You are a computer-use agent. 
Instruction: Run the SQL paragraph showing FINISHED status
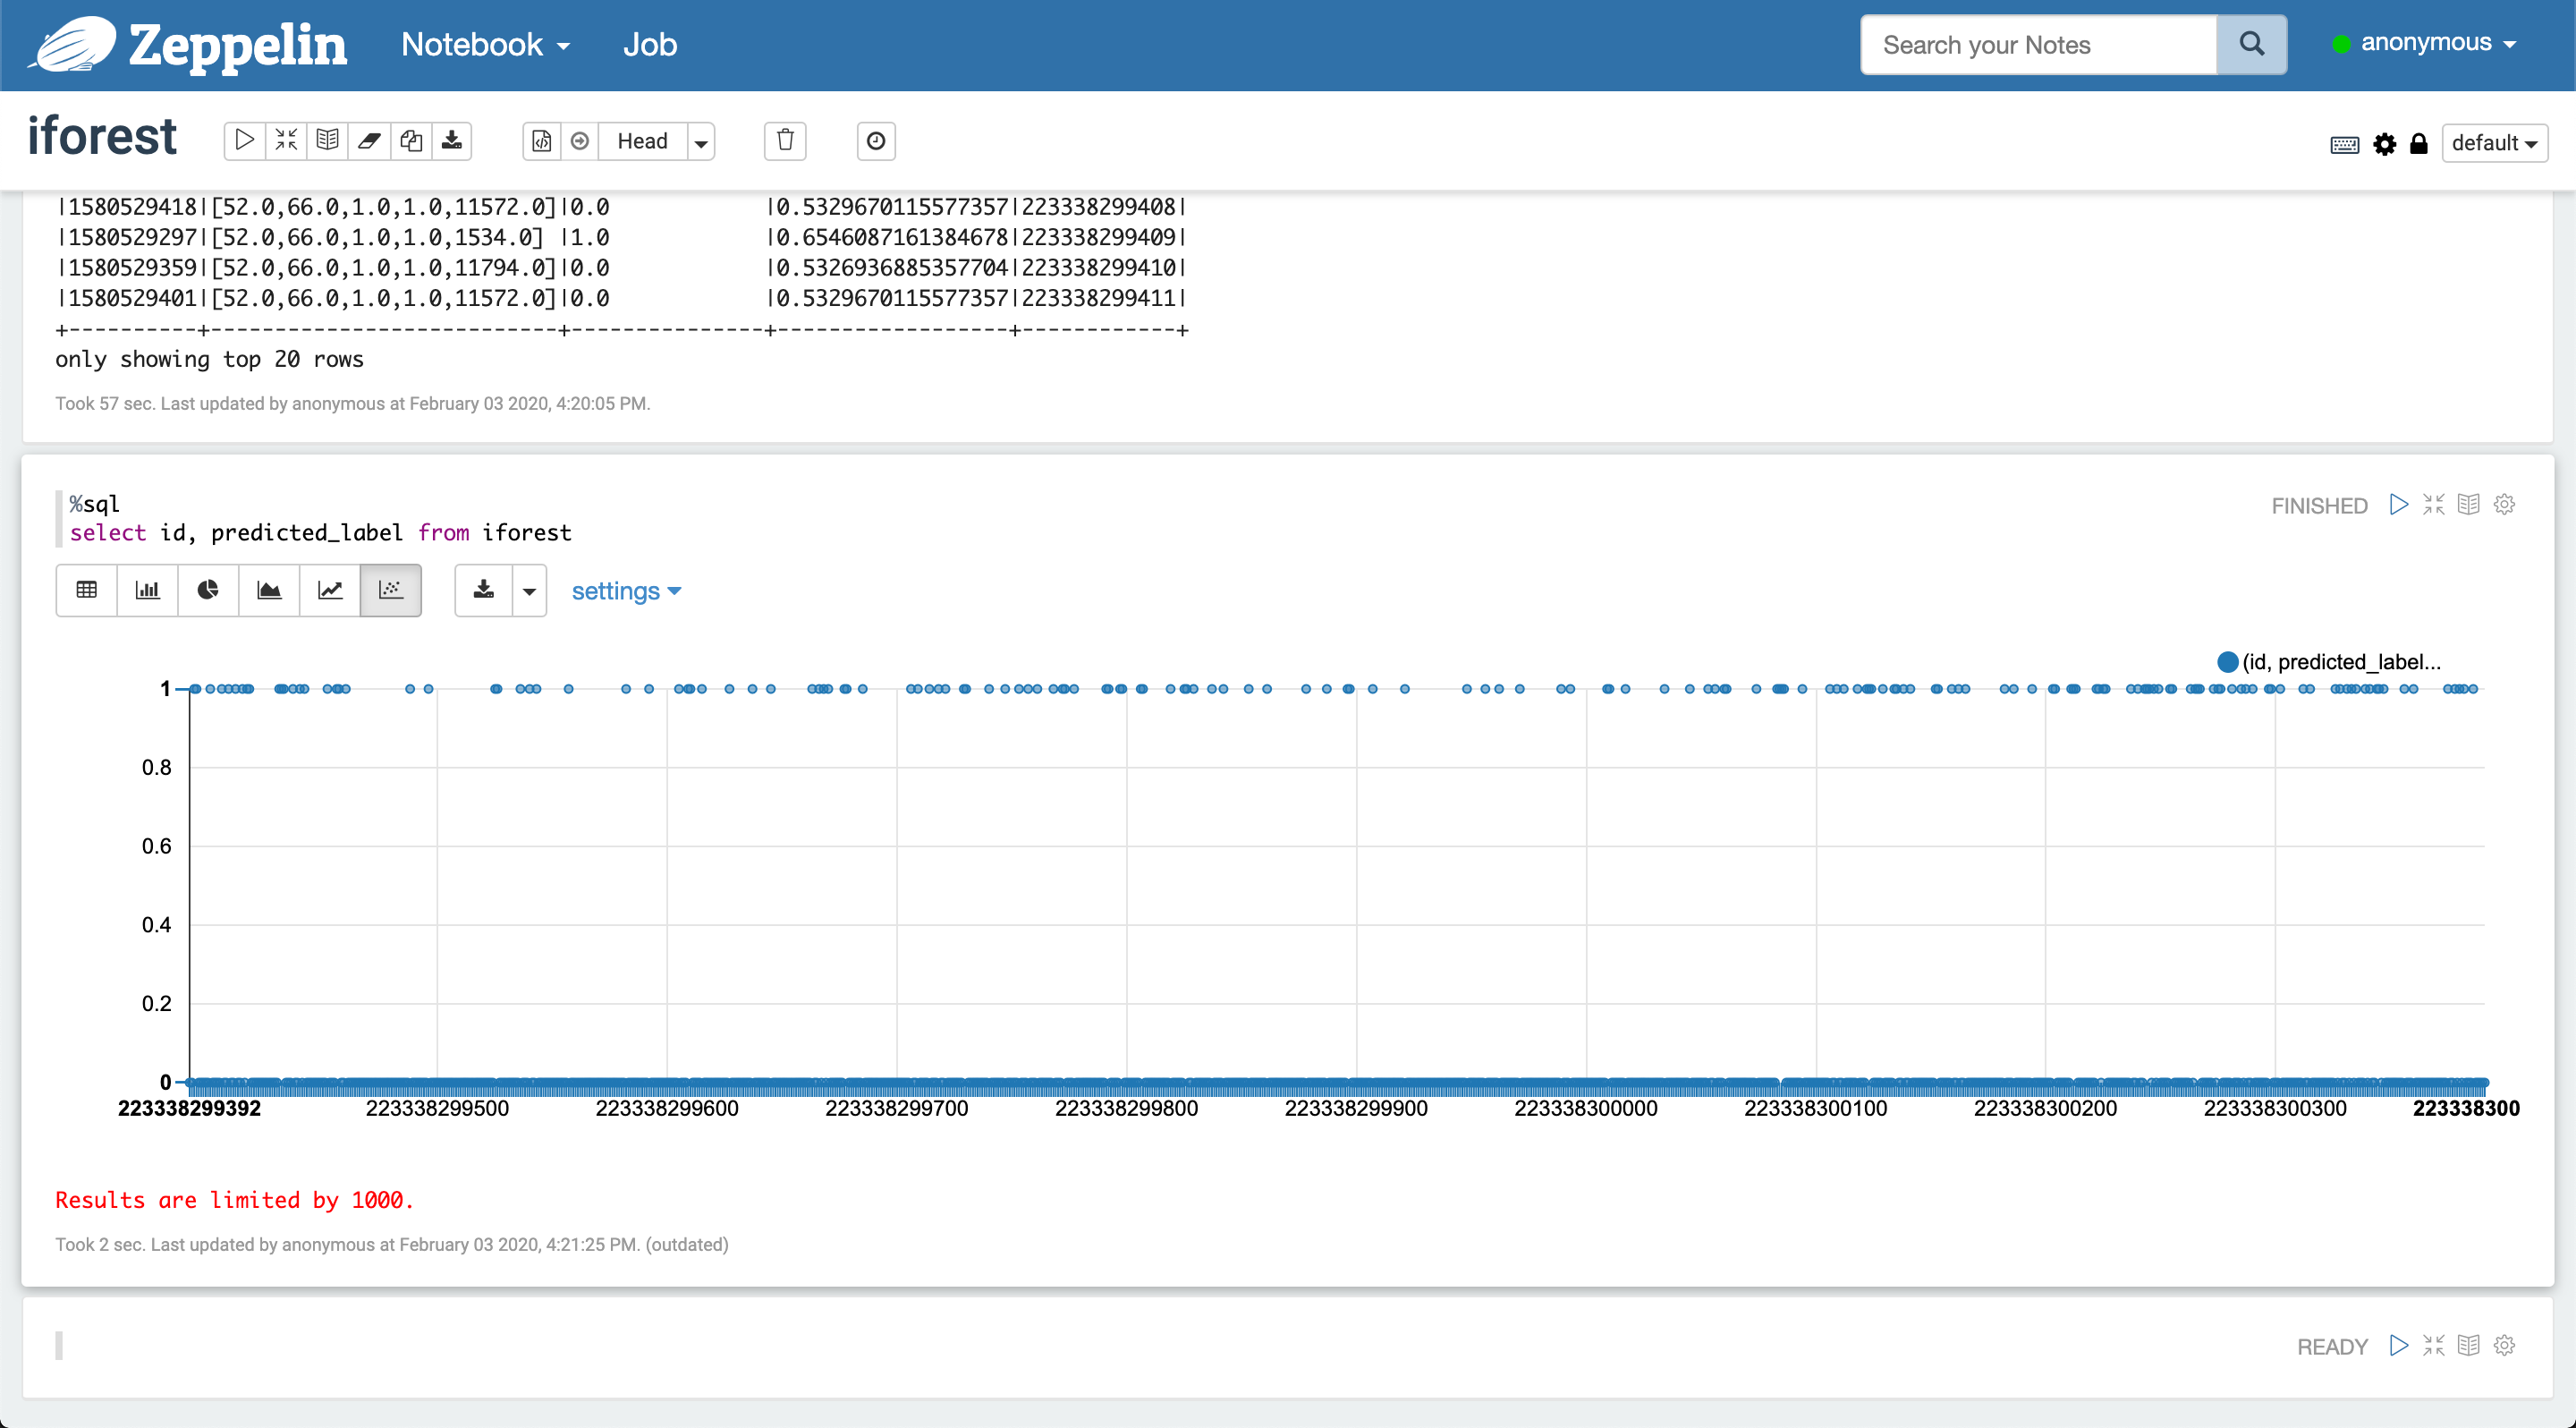[x=2398, y=505]
